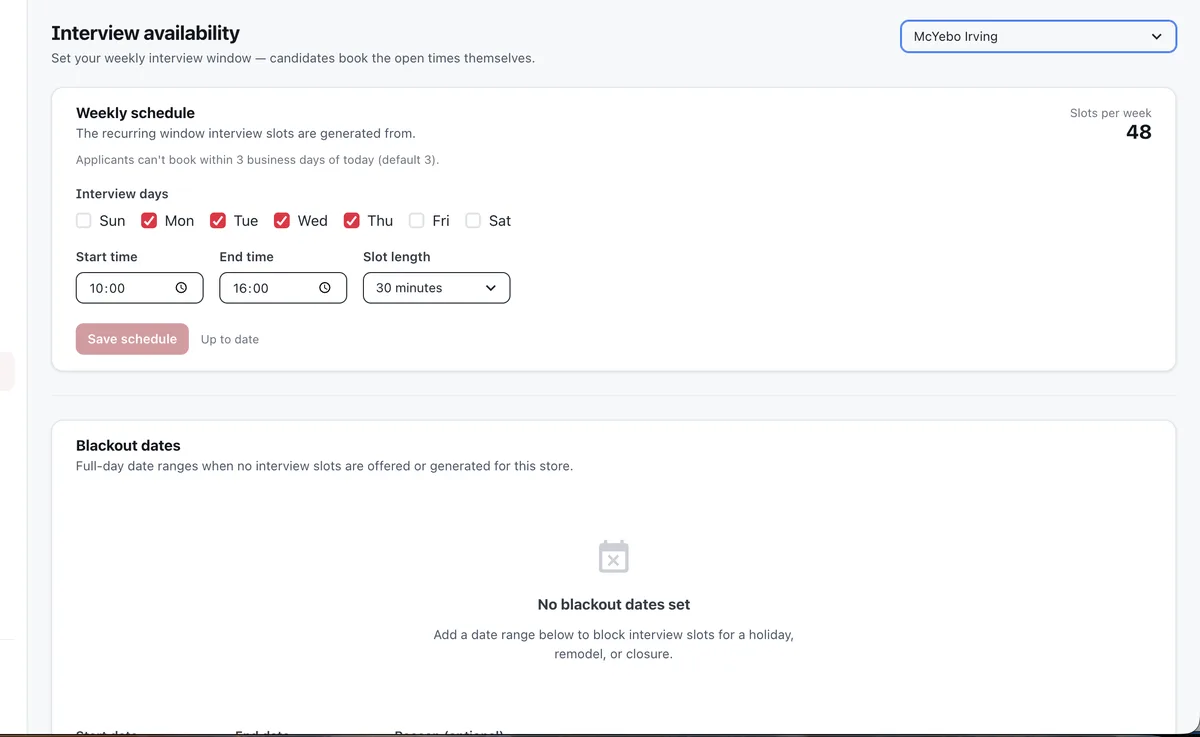Click the Save schedule button
The width and height of the screenshot is (1200, 737).
(132, 339)
